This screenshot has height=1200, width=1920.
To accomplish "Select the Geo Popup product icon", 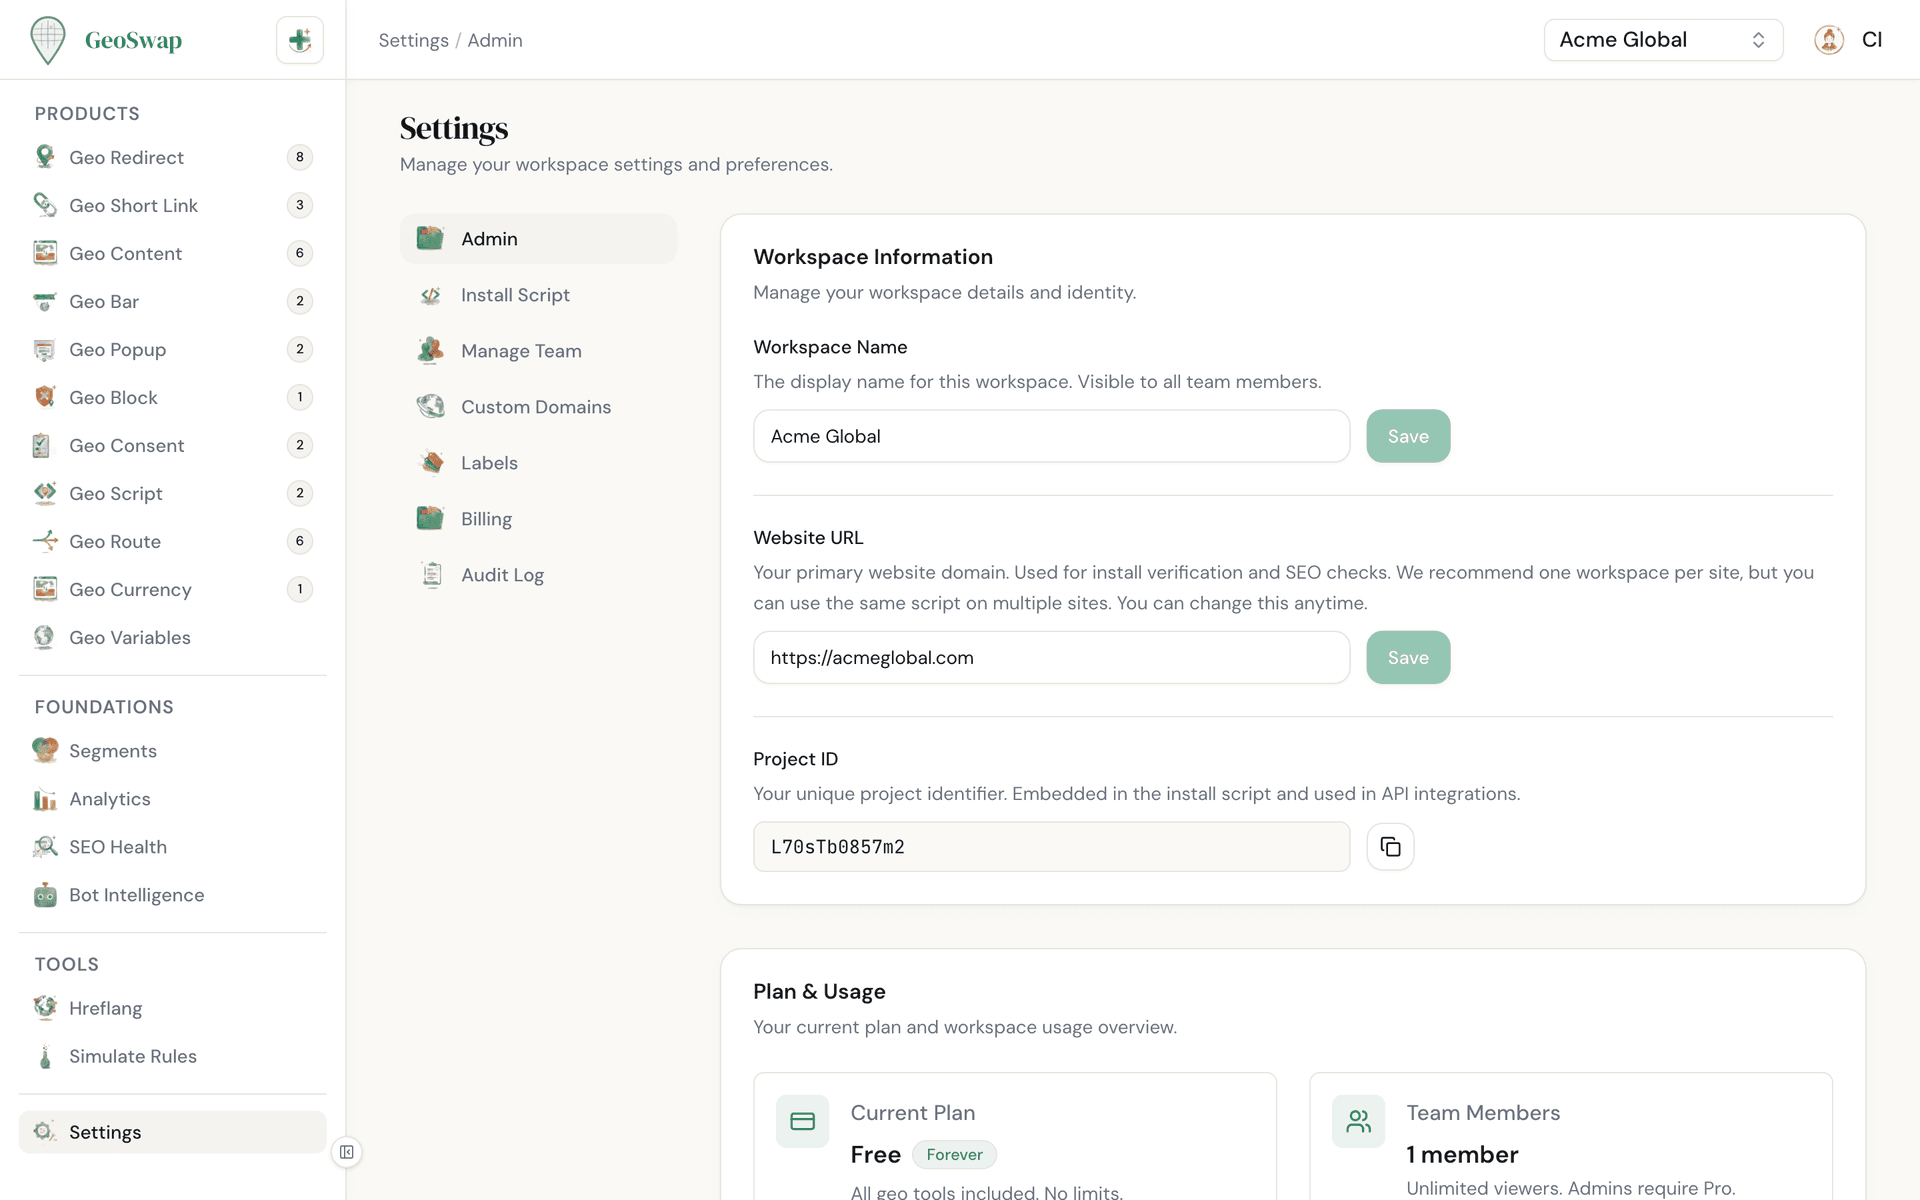I will coord(44,349).
